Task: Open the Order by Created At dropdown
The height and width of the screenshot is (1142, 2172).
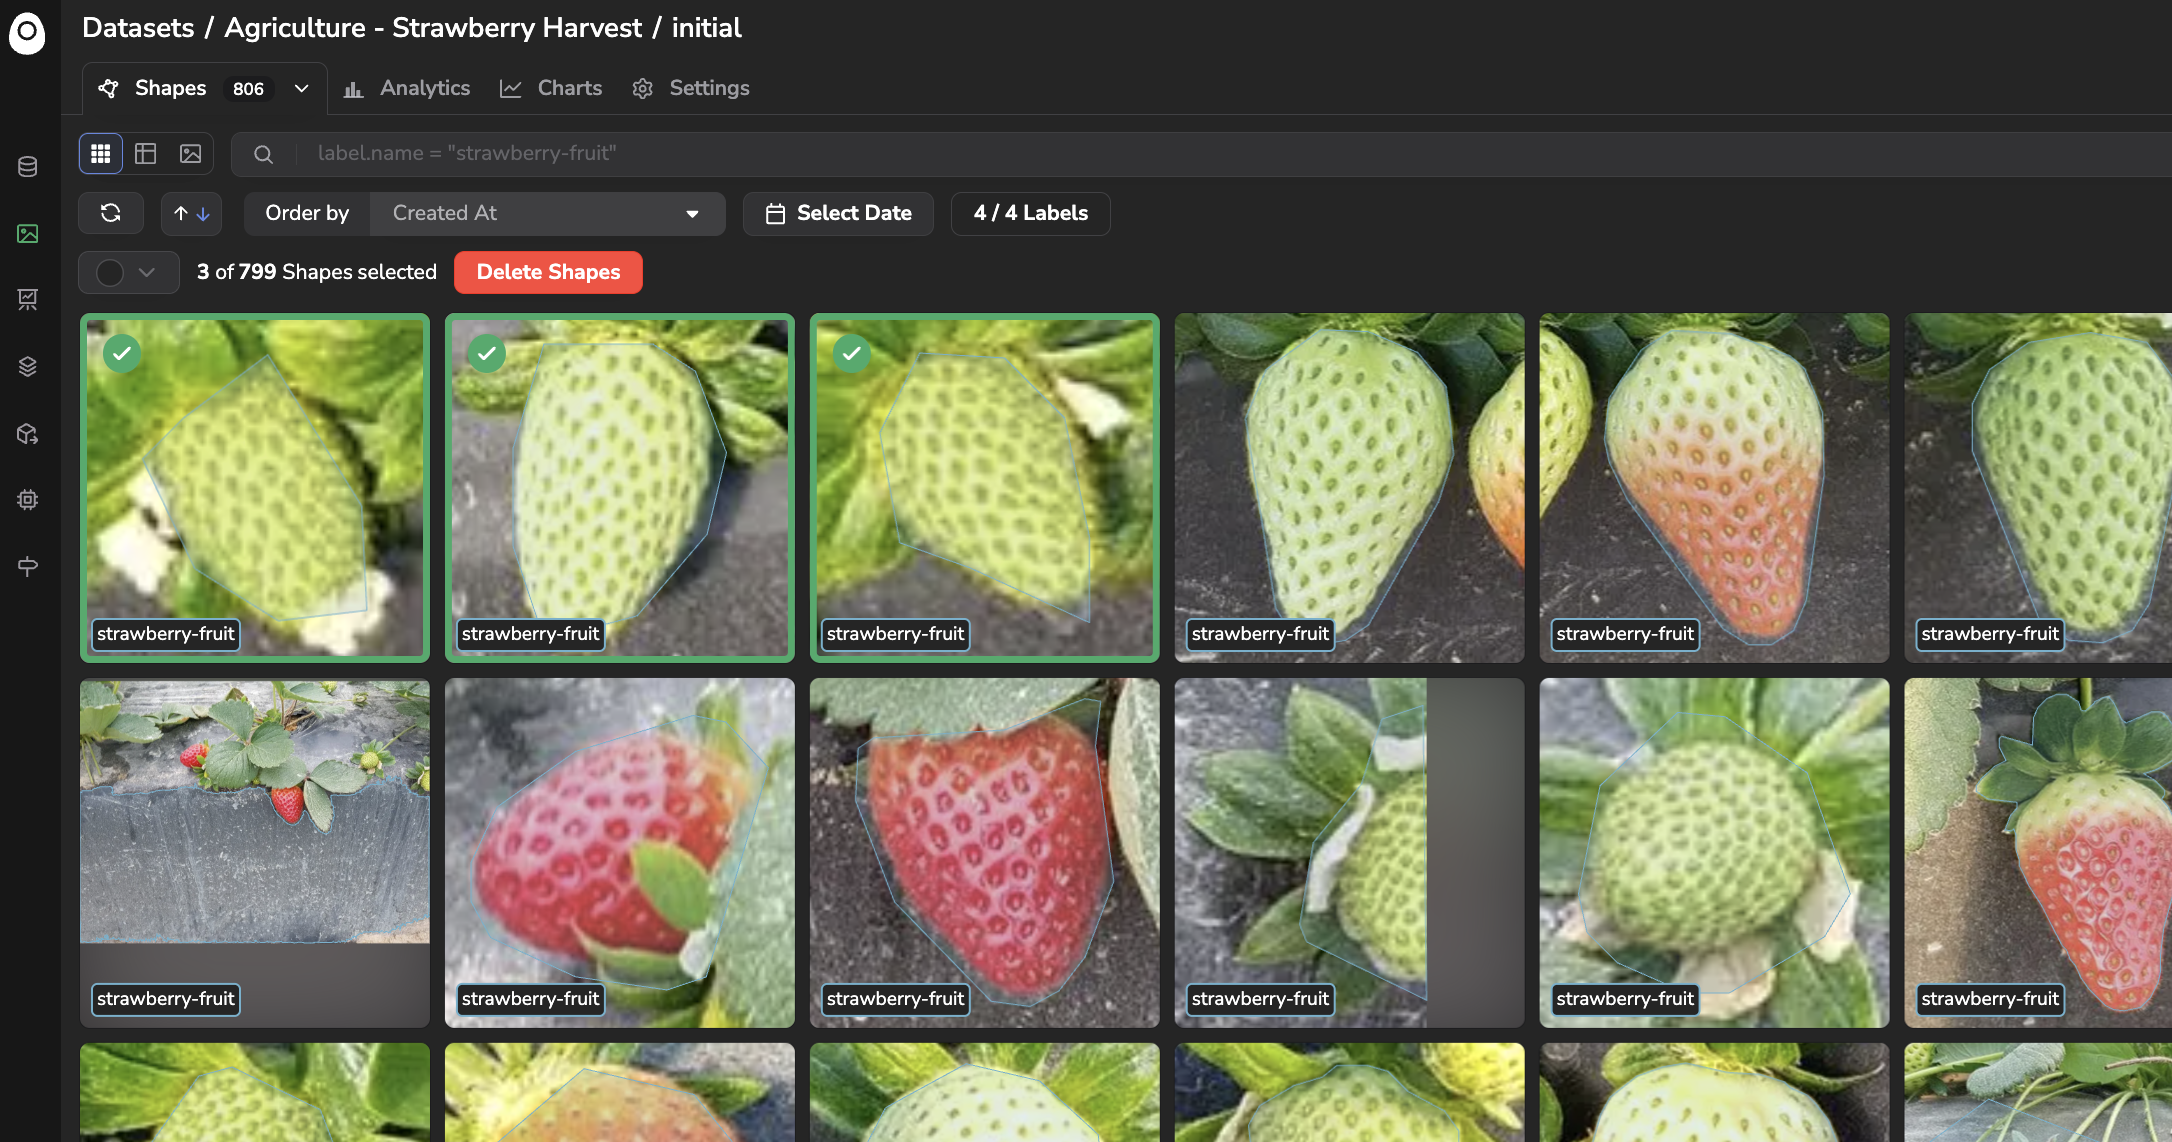Action: click(547, 214)
